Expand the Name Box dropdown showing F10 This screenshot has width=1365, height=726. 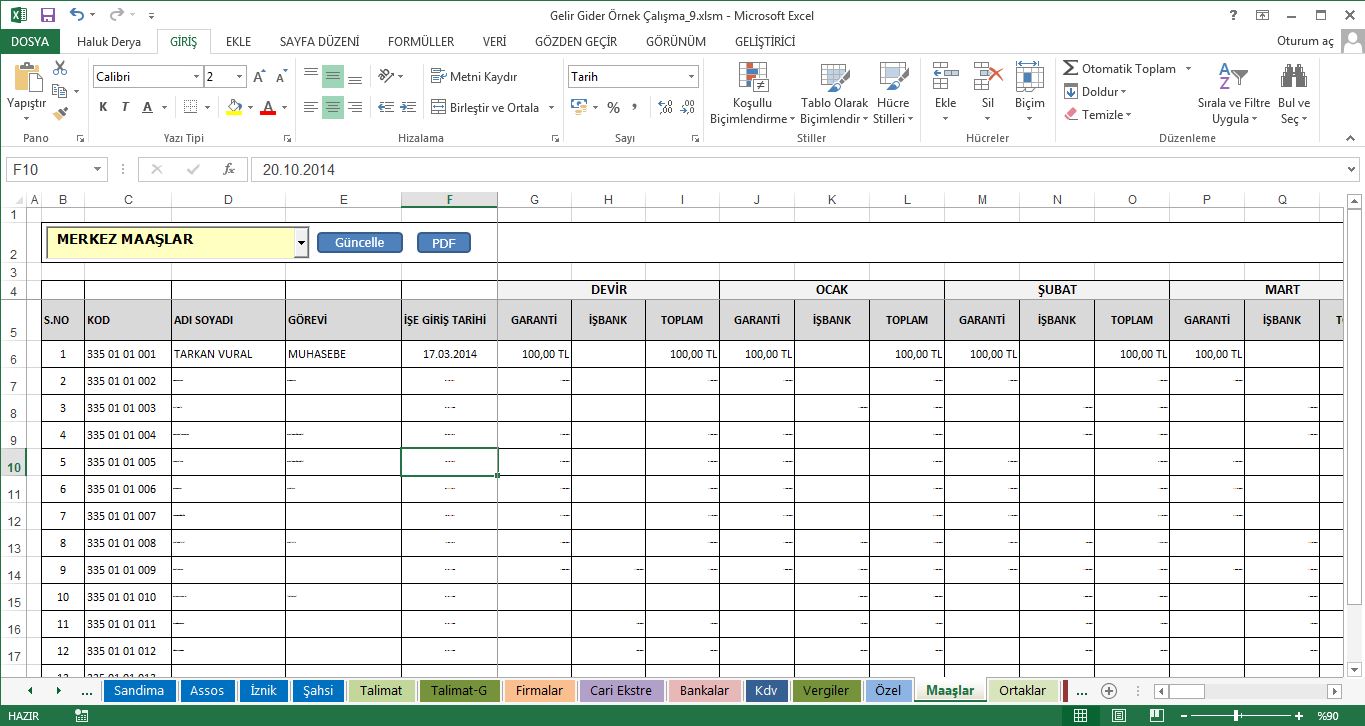tap(97, 170)
